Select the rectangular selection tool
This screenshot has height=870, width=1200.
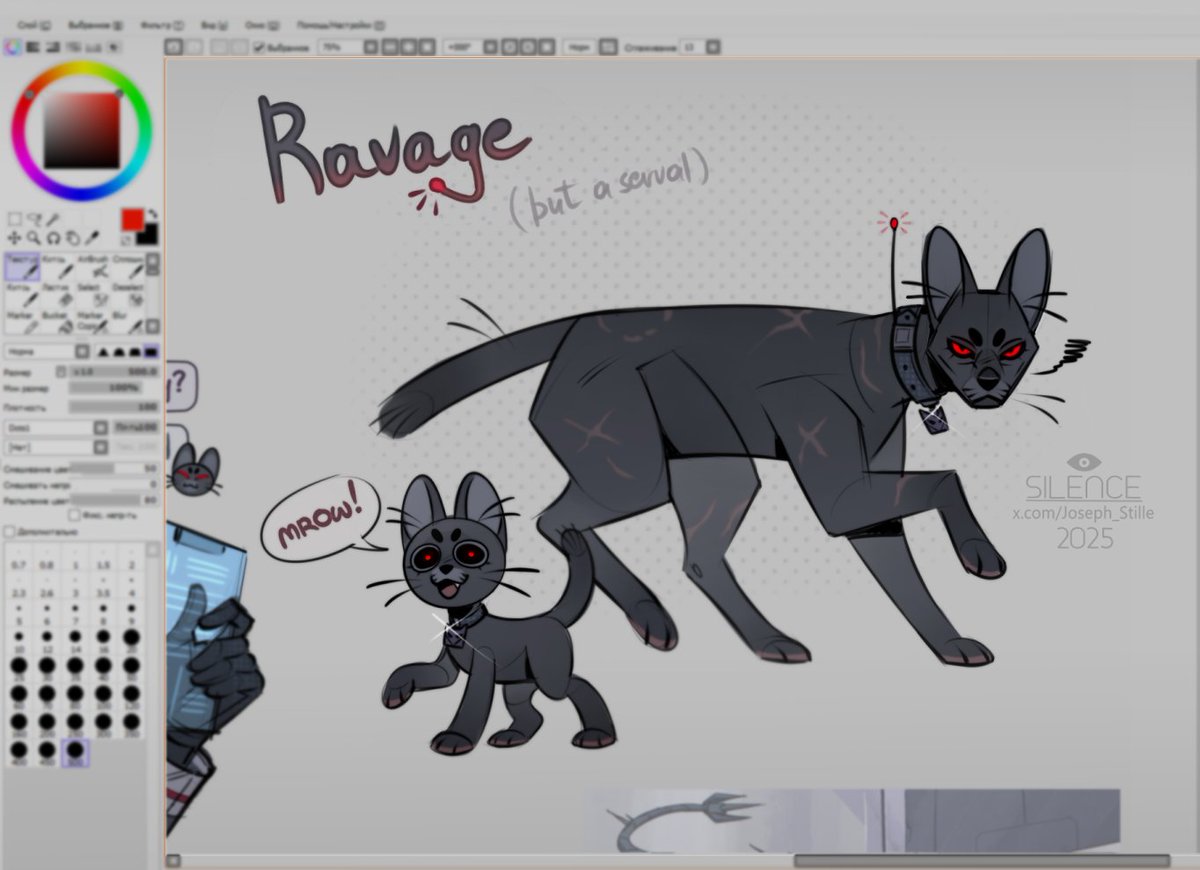14,218
